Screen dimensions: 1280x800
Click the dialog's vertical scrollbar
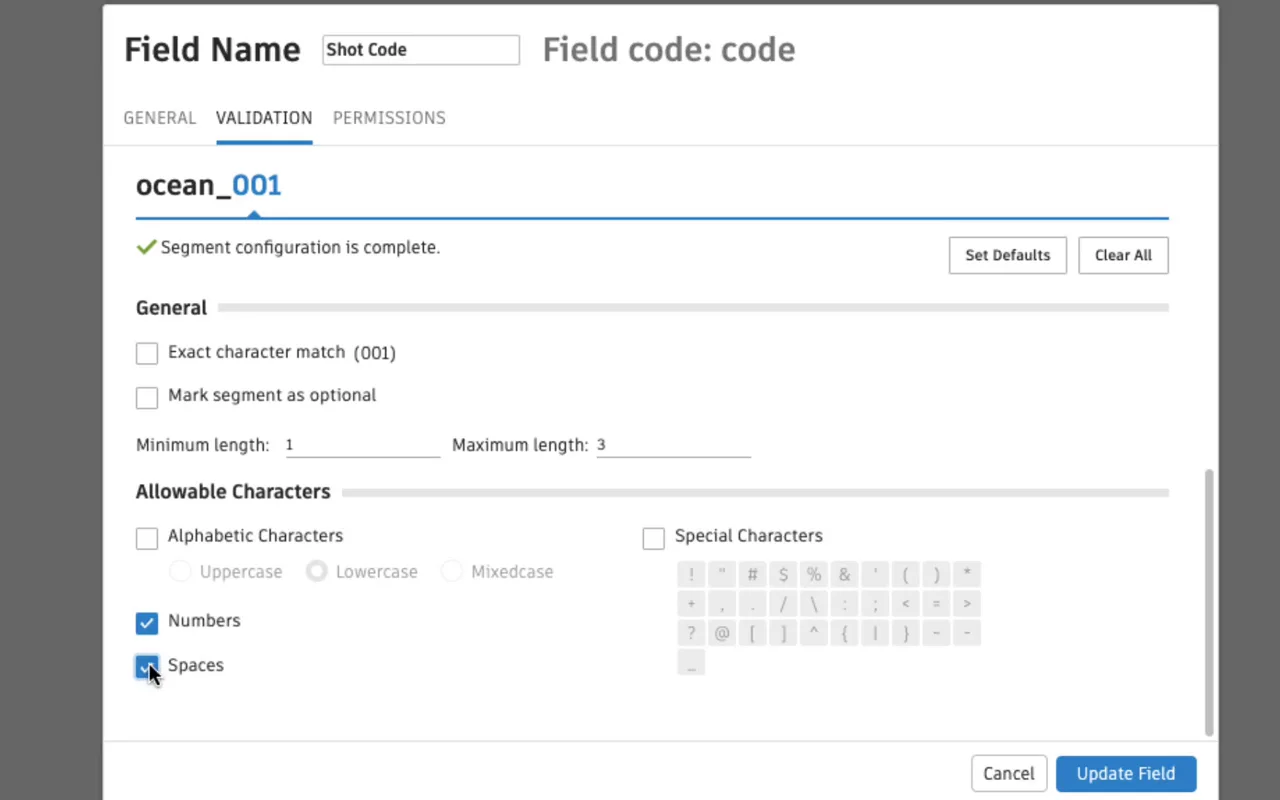coord(1209,600)
